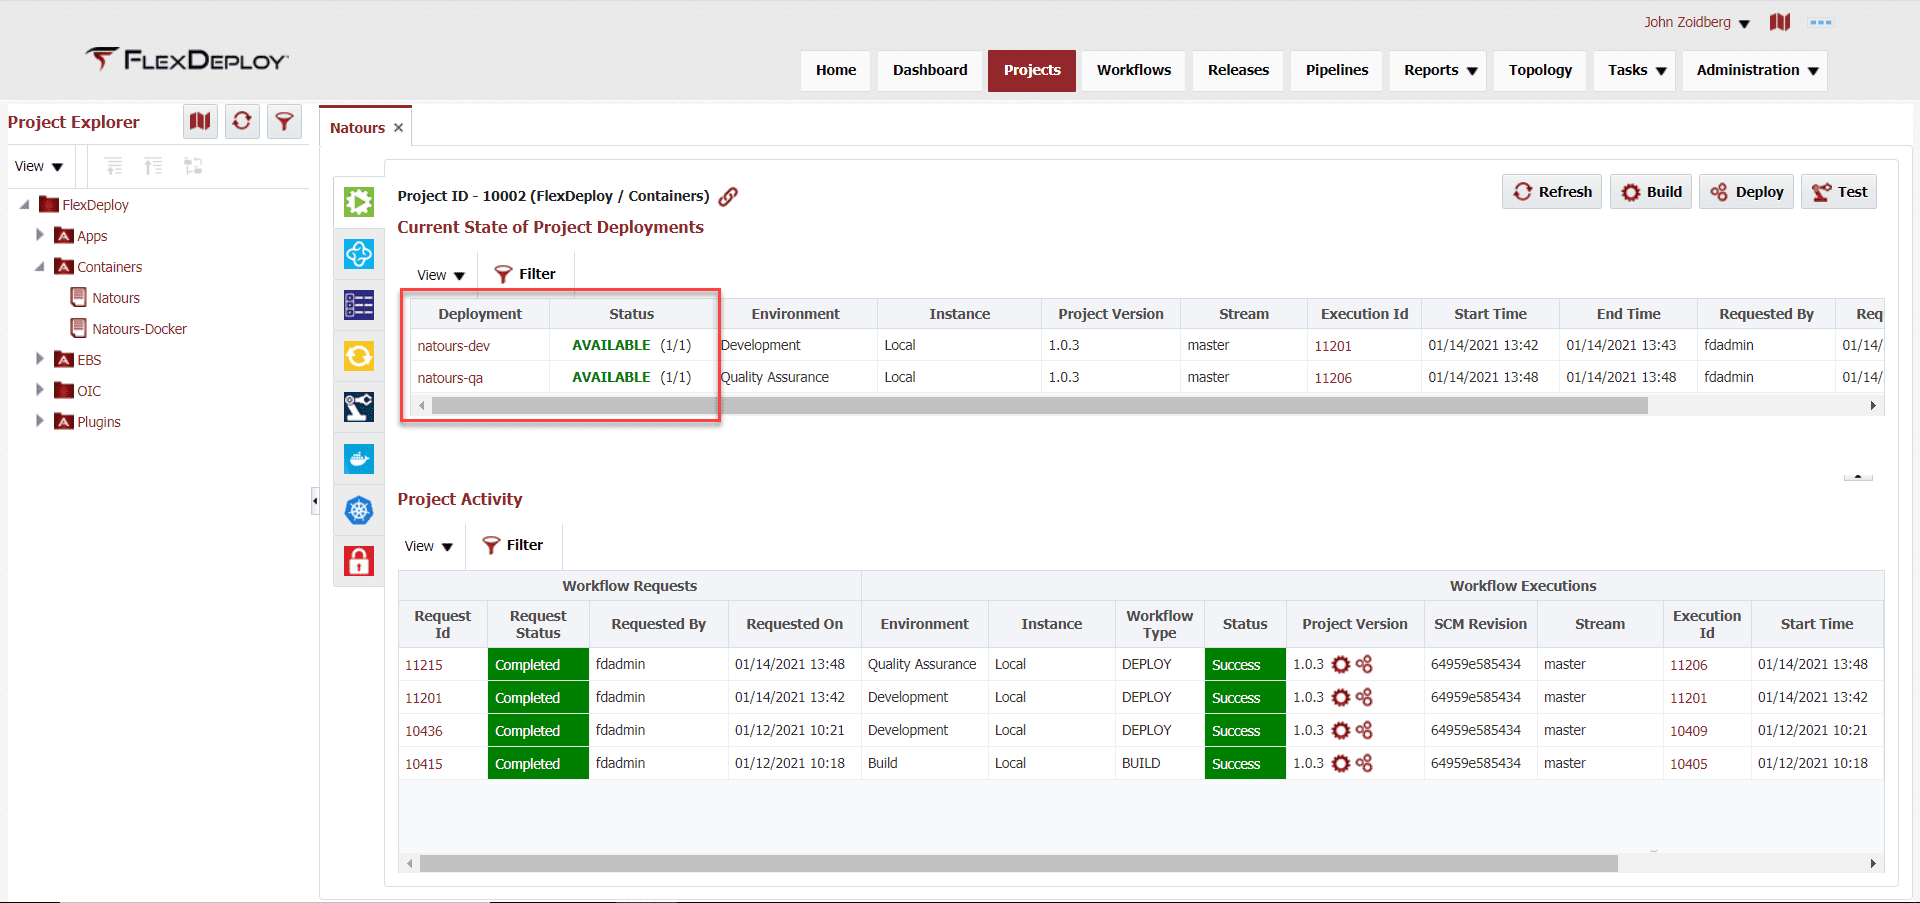The image size is (1920, 903).
Task: Select the Natours project in tree
Action: (116, 298)
